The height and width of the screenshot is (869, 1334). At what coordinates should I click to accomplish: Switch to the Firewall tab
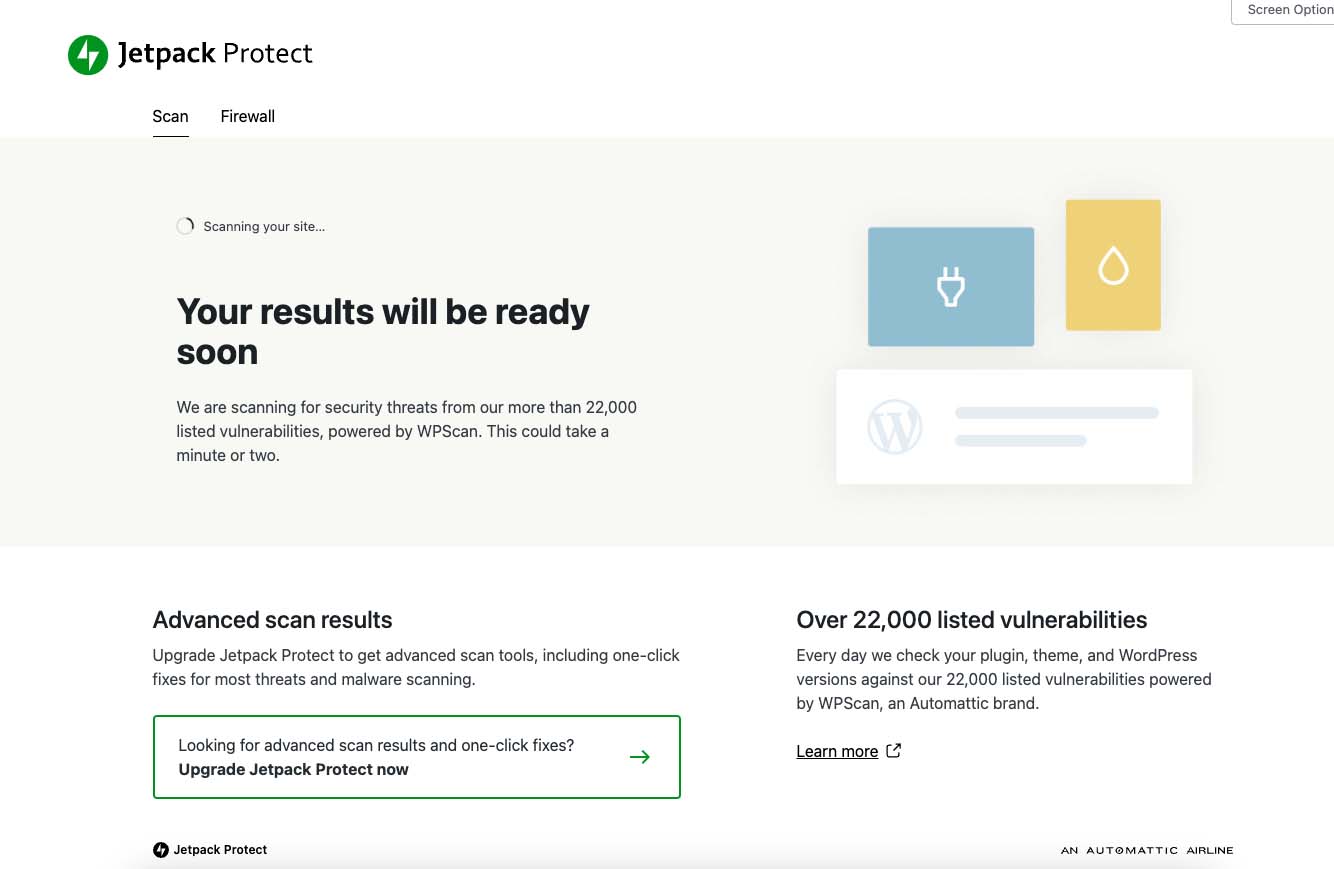247,116
